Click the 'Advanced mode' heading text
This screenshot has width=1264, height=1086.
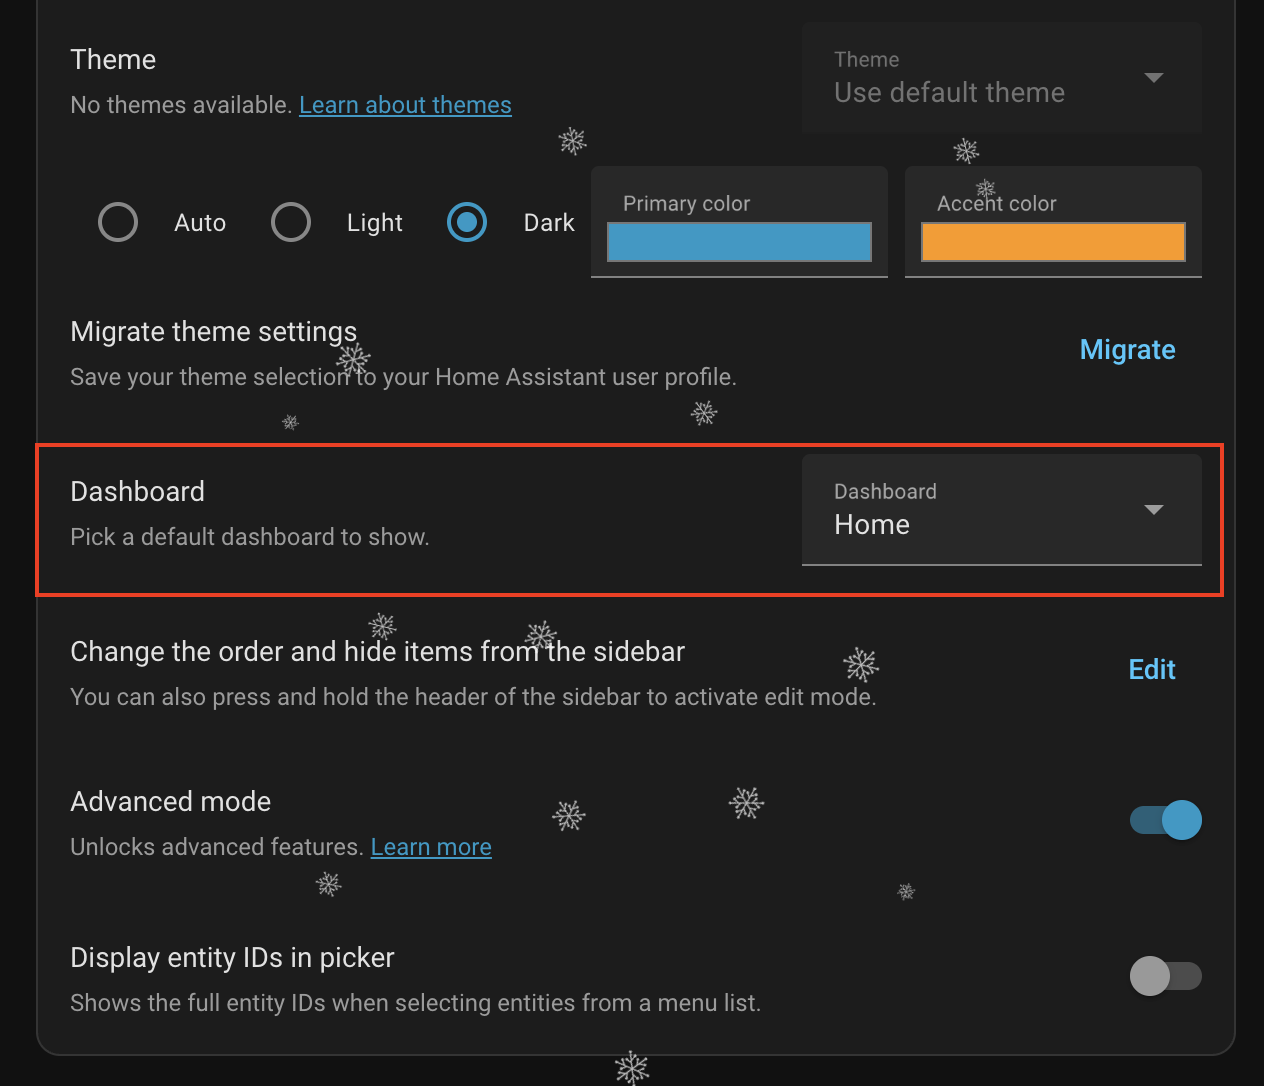[x=171, y=802]
